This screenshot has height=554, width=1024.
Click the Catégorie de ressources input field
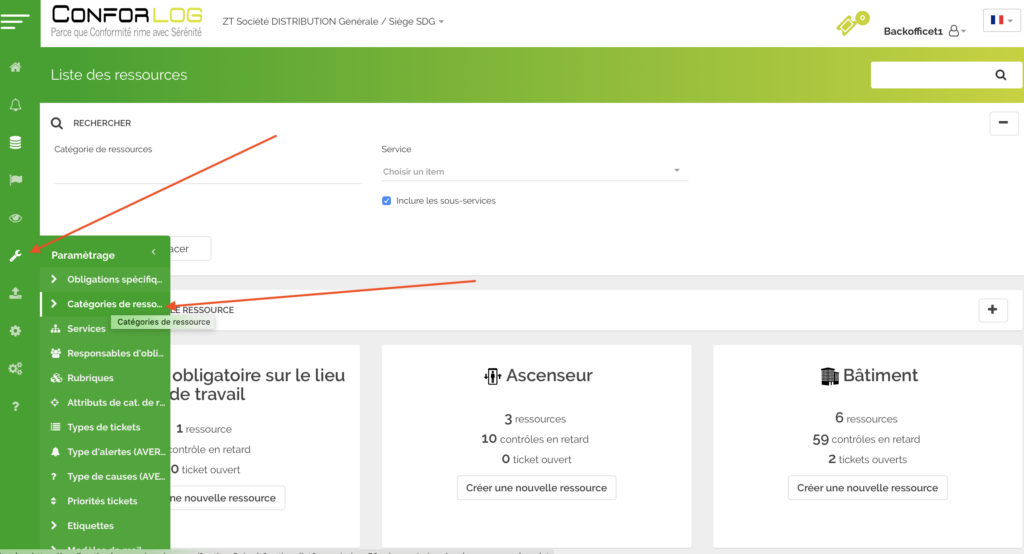tap(207, 172)
